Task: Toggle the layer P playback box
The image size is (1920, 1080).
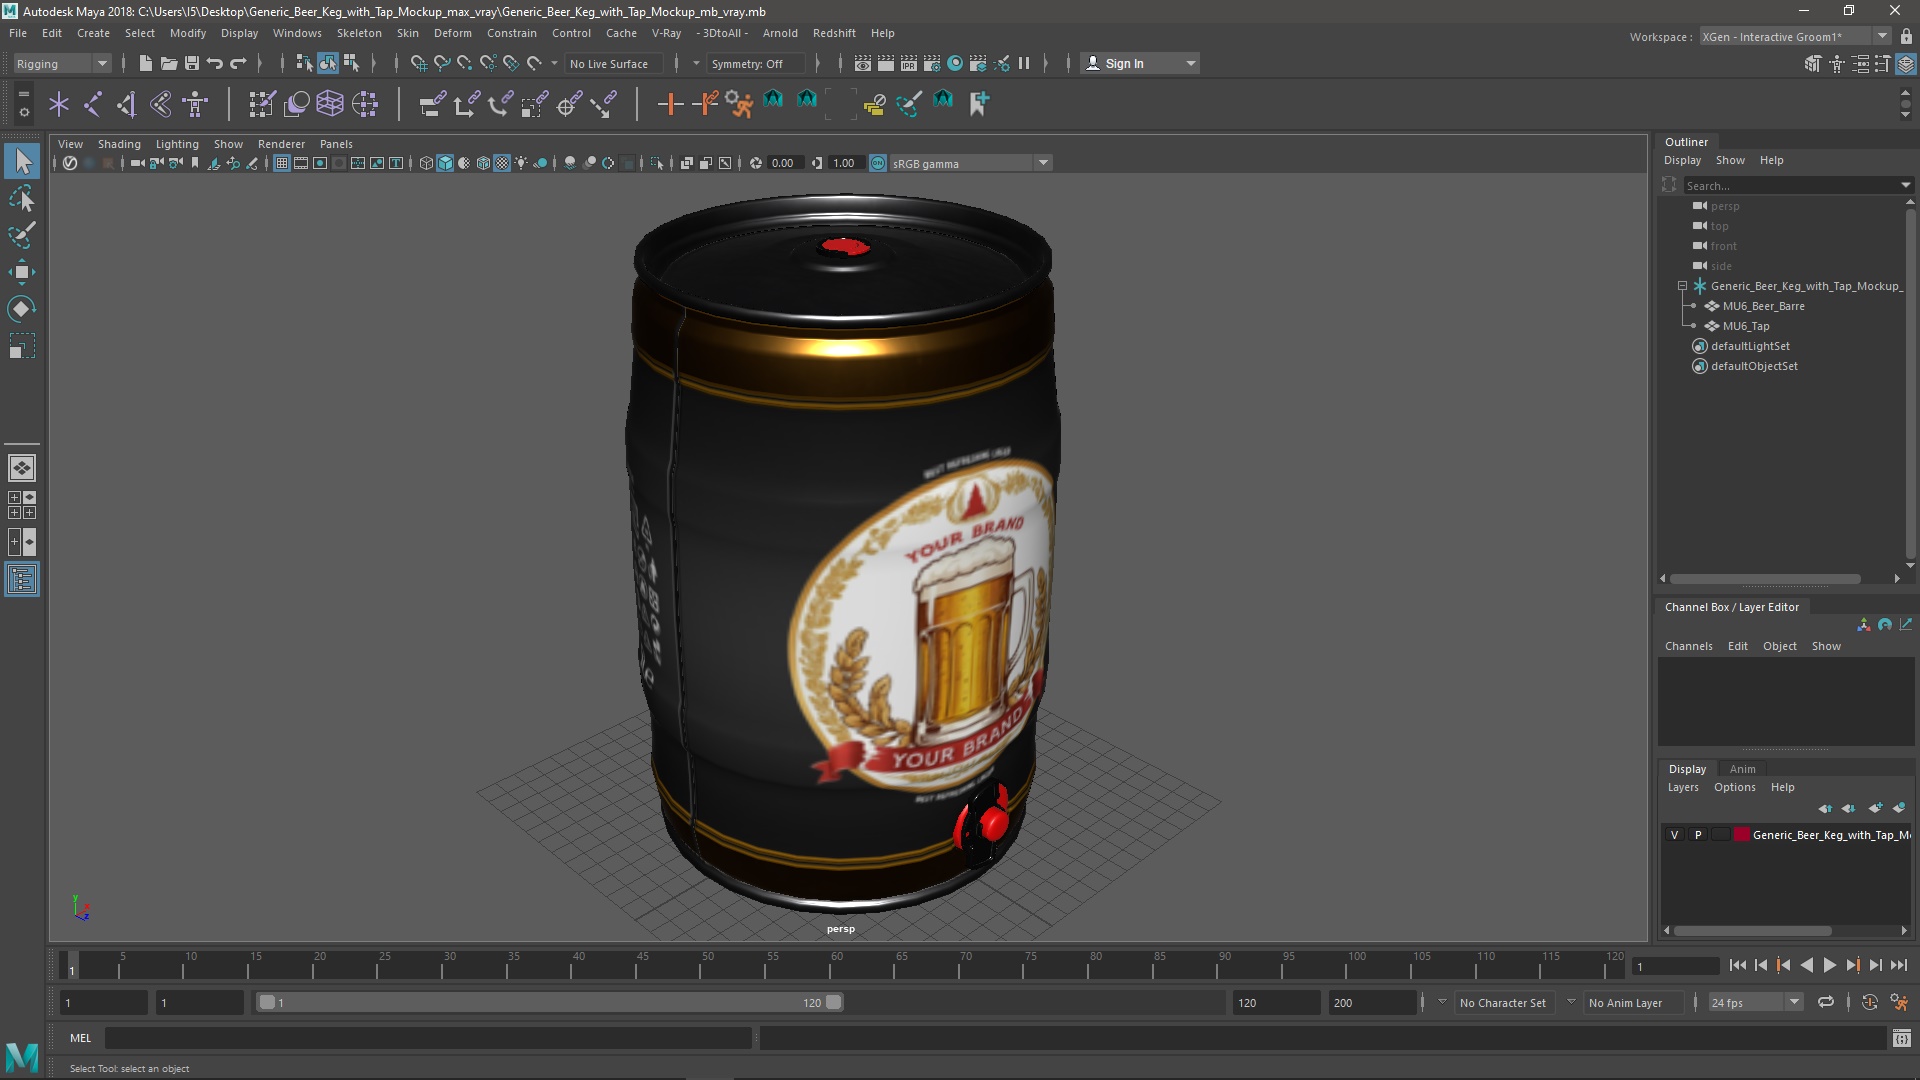Action: click(1697, 834)
